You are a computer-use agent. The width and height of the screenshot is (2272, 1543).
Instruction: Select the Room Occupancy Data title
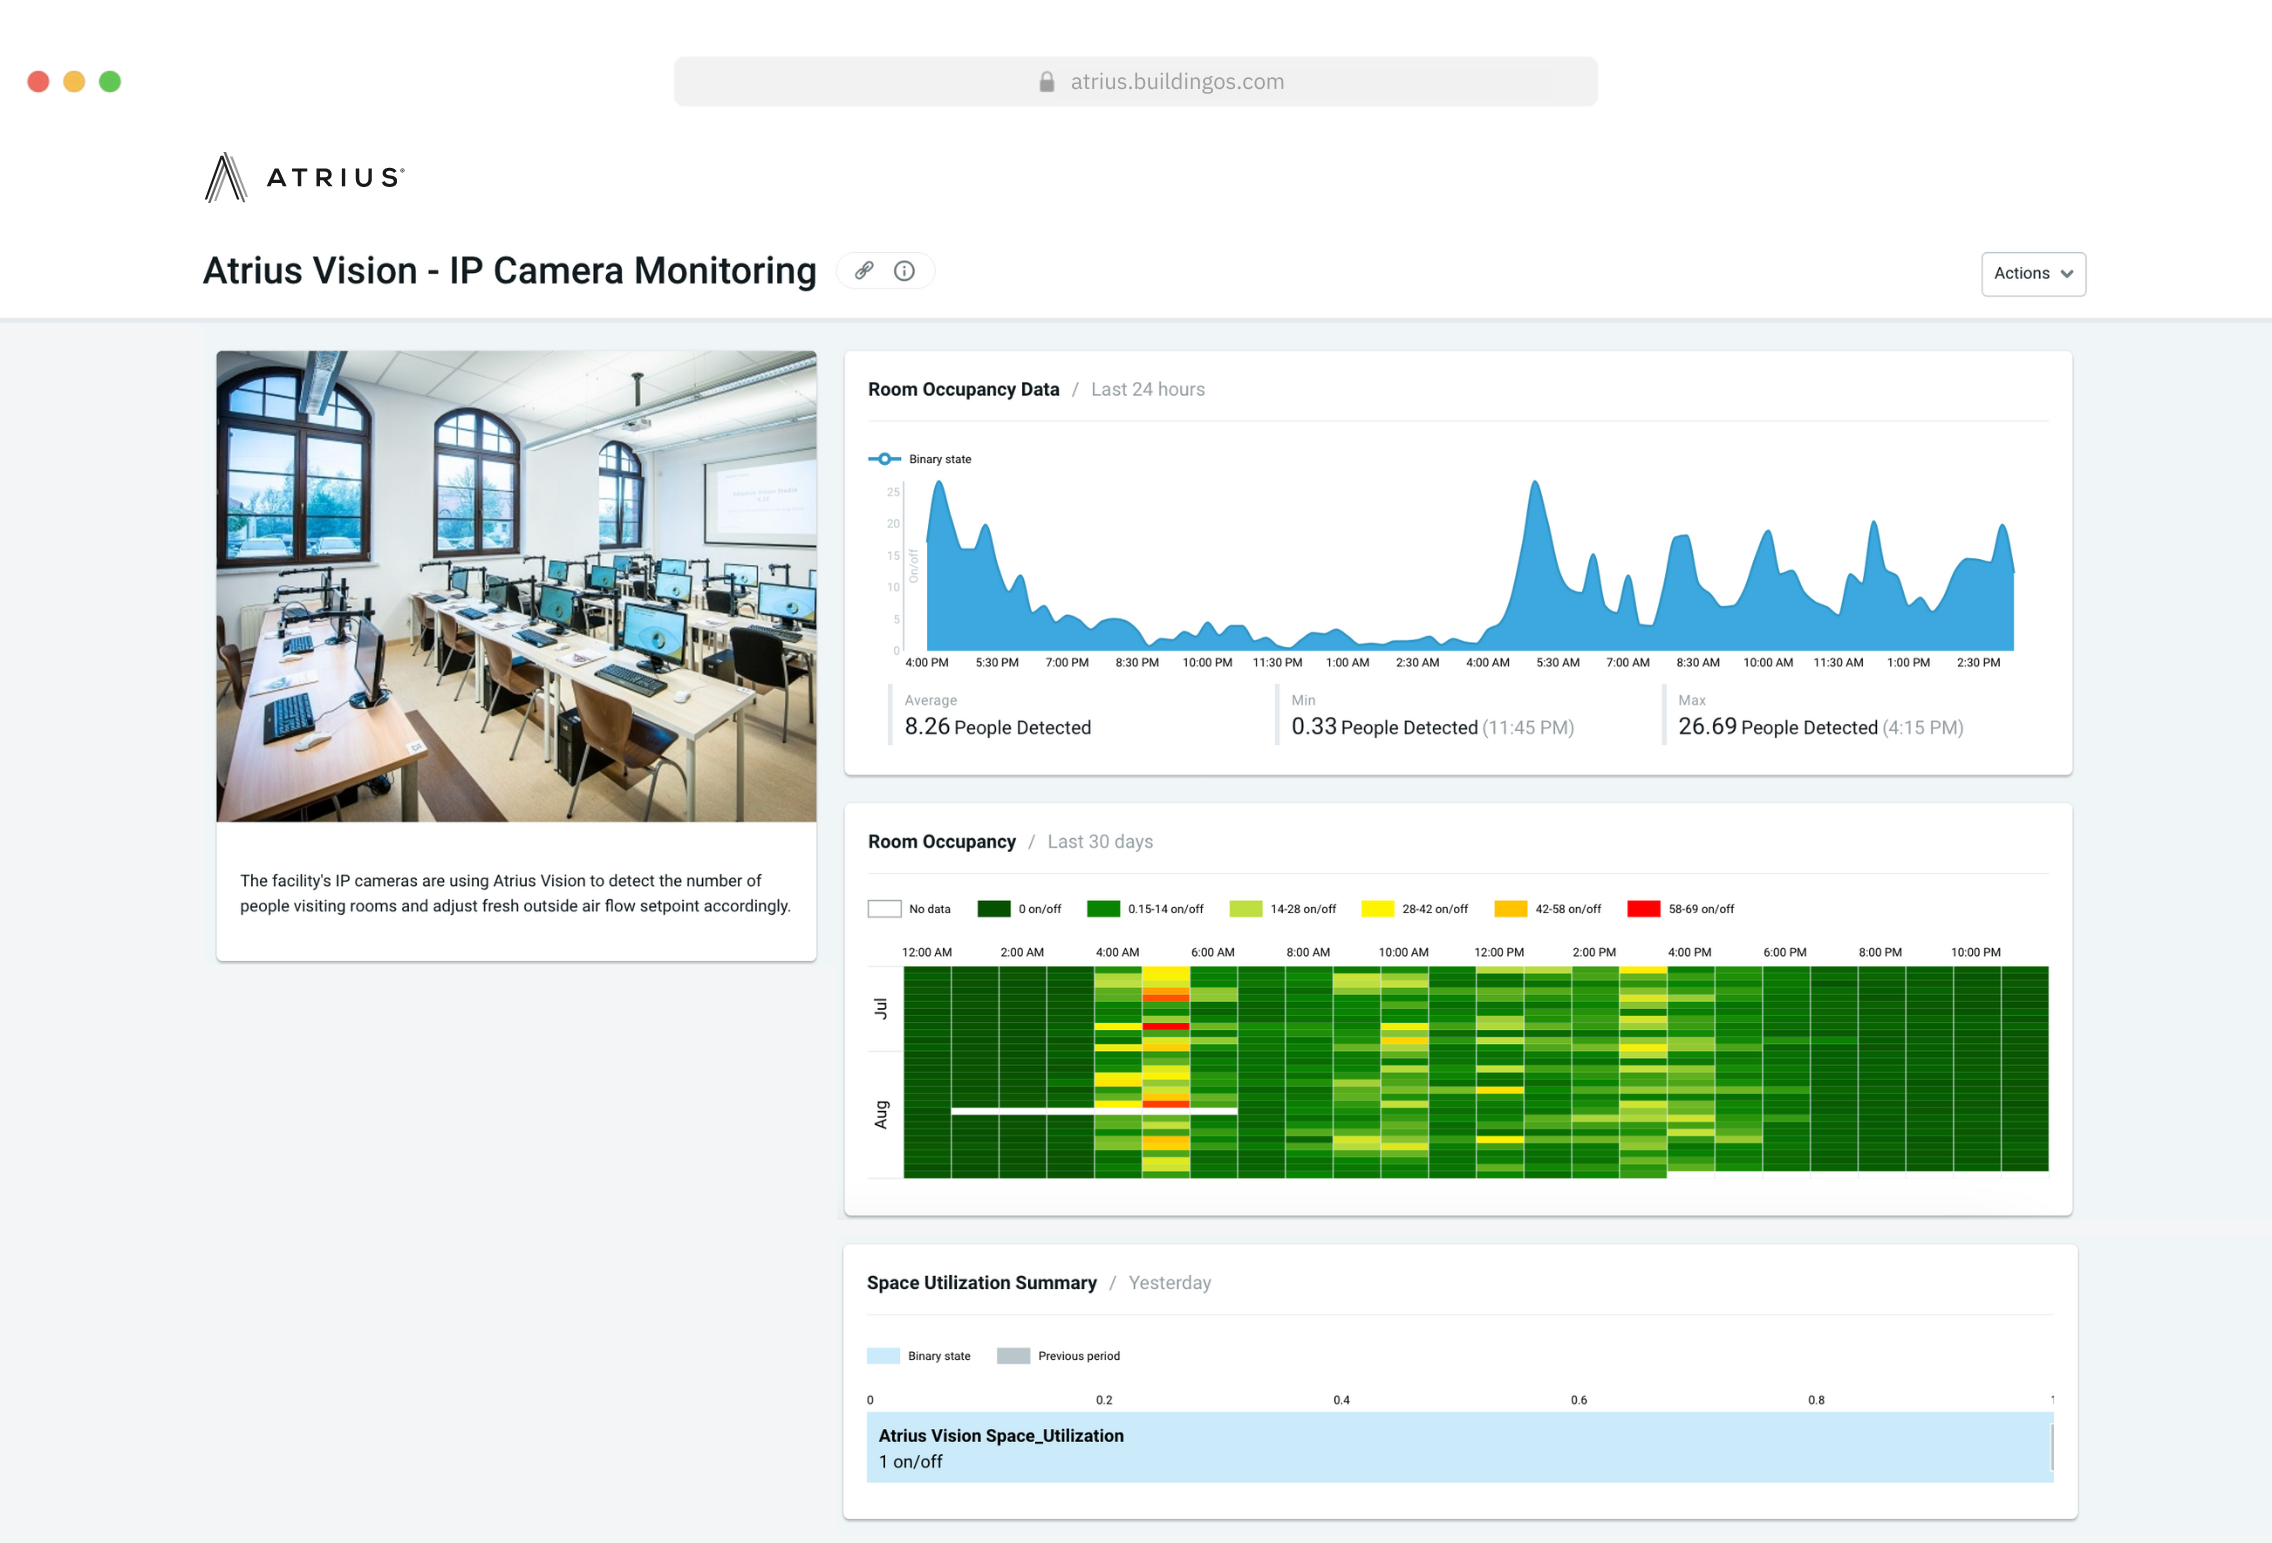[963, 389]
